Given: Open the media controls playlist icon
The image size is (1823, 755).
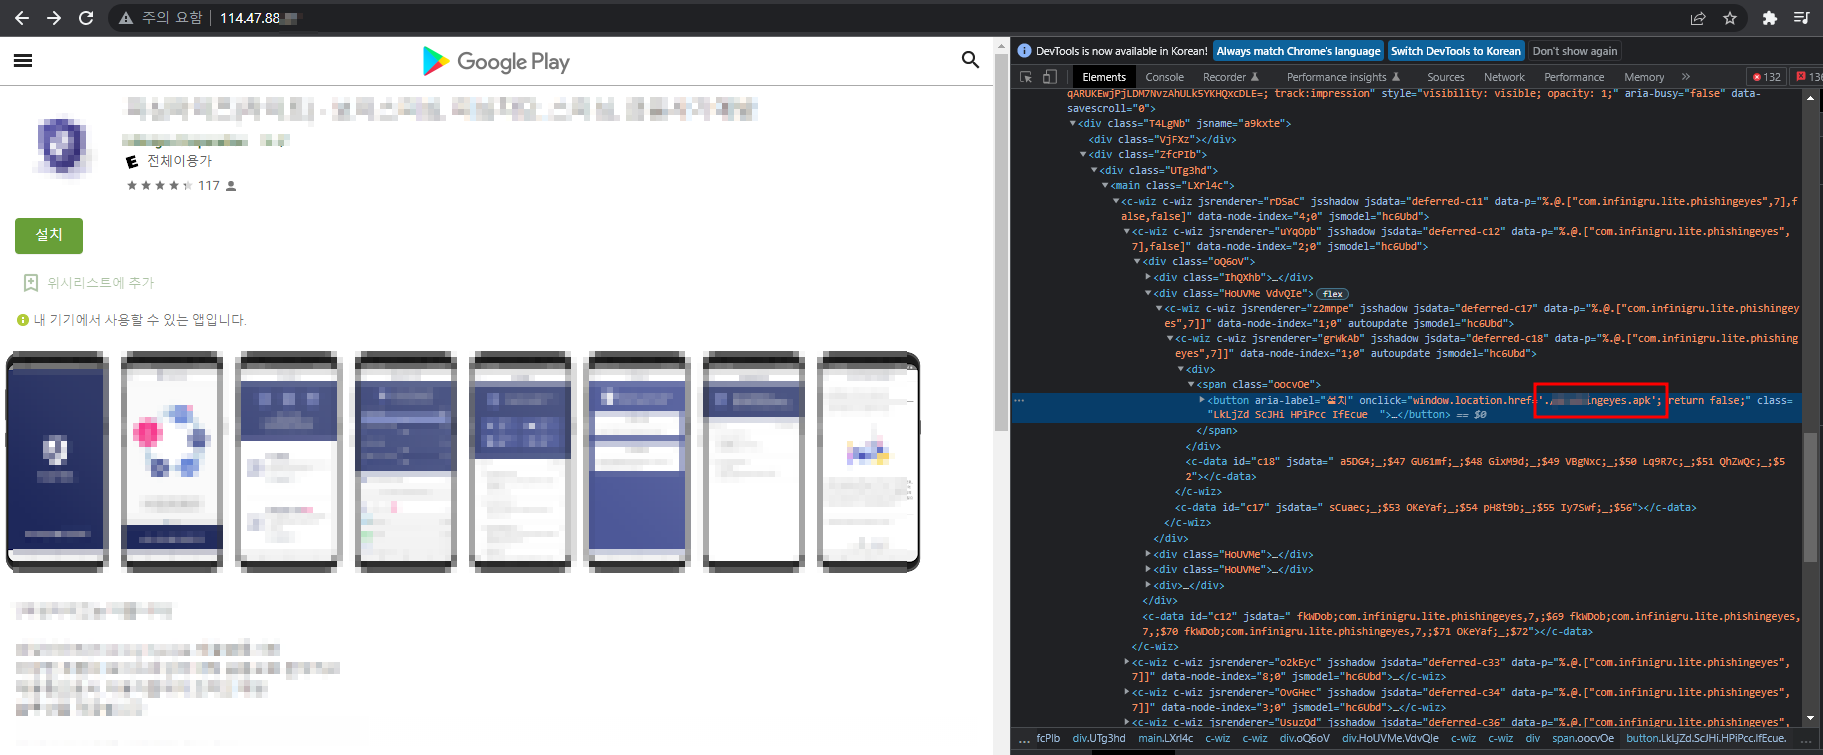Looking at the screenshot, I should 1802,18.
